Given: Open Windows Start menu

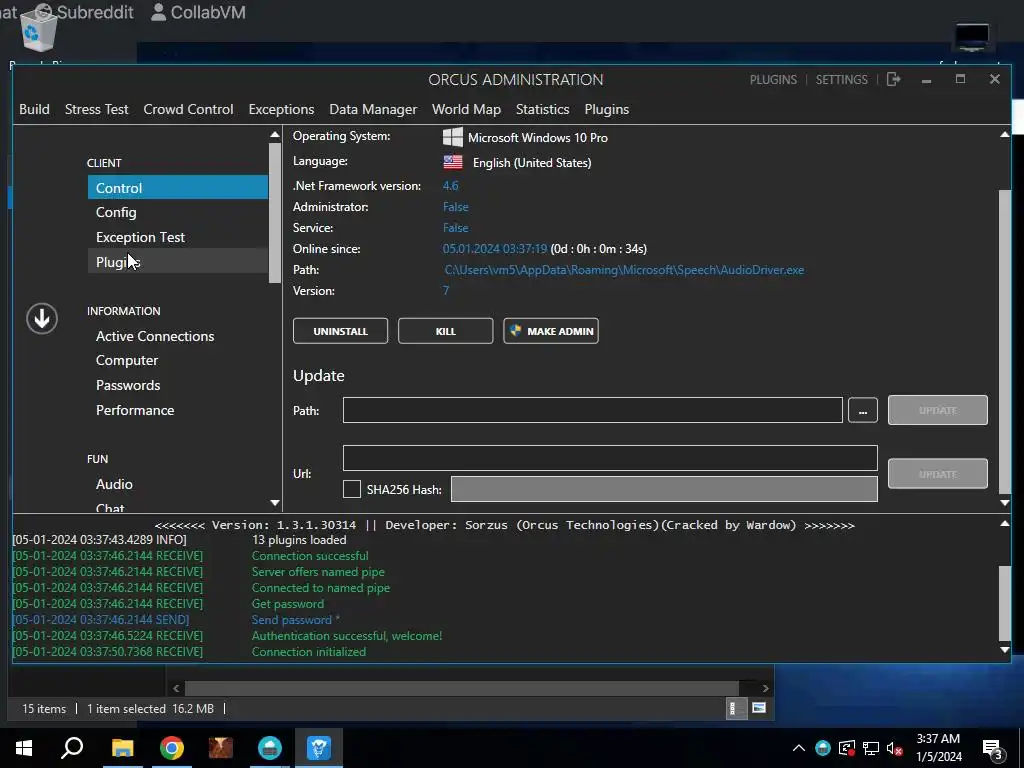Looking at the screenshot, I should point(24,748).
